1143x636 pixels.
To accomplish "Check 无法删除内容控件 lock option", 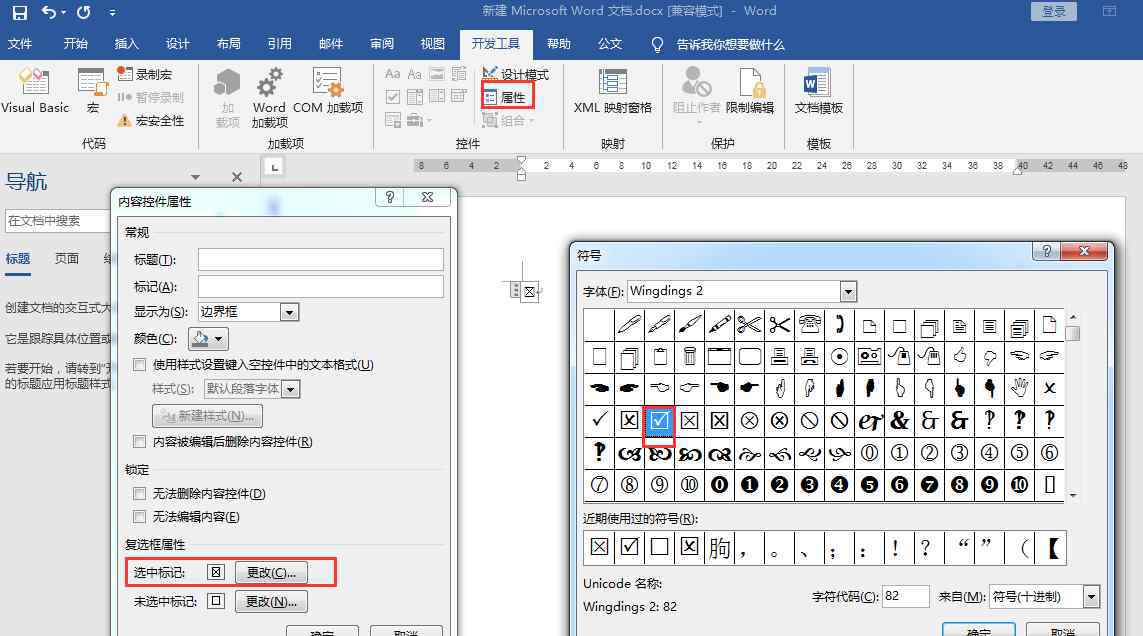I will tap(140, 494).
